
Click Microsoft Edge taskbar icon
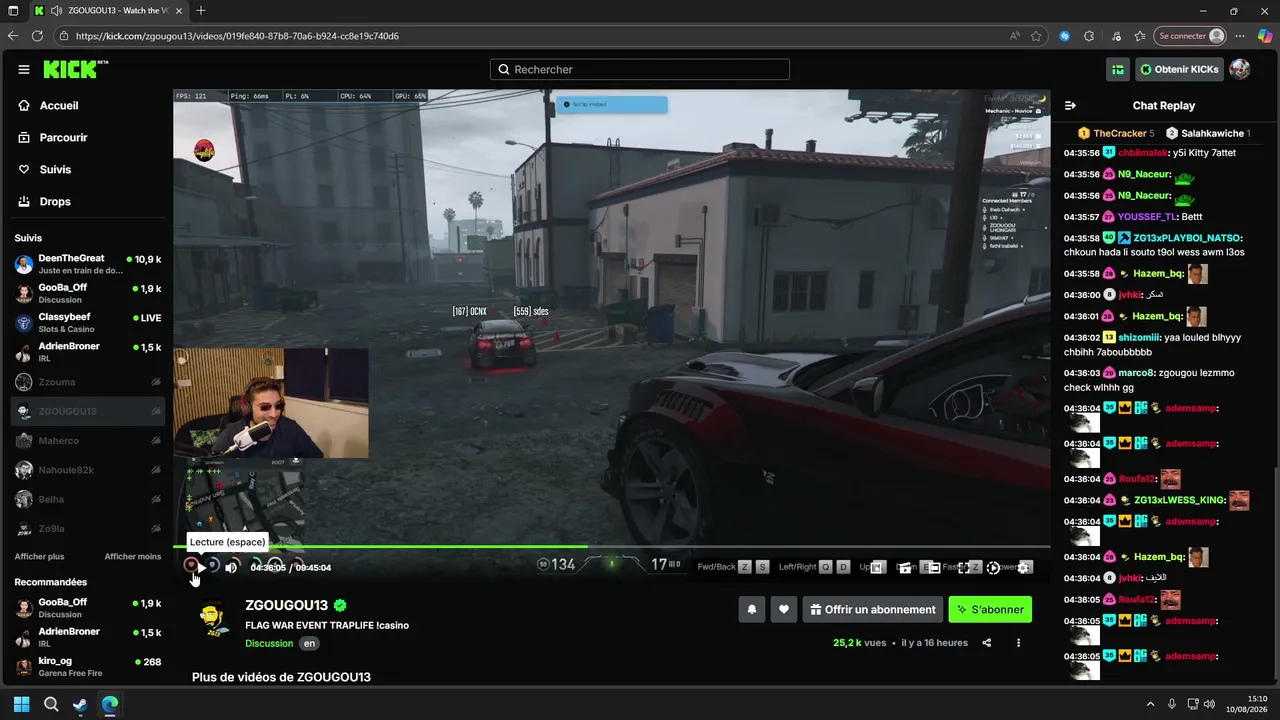(x=109, y=704)
